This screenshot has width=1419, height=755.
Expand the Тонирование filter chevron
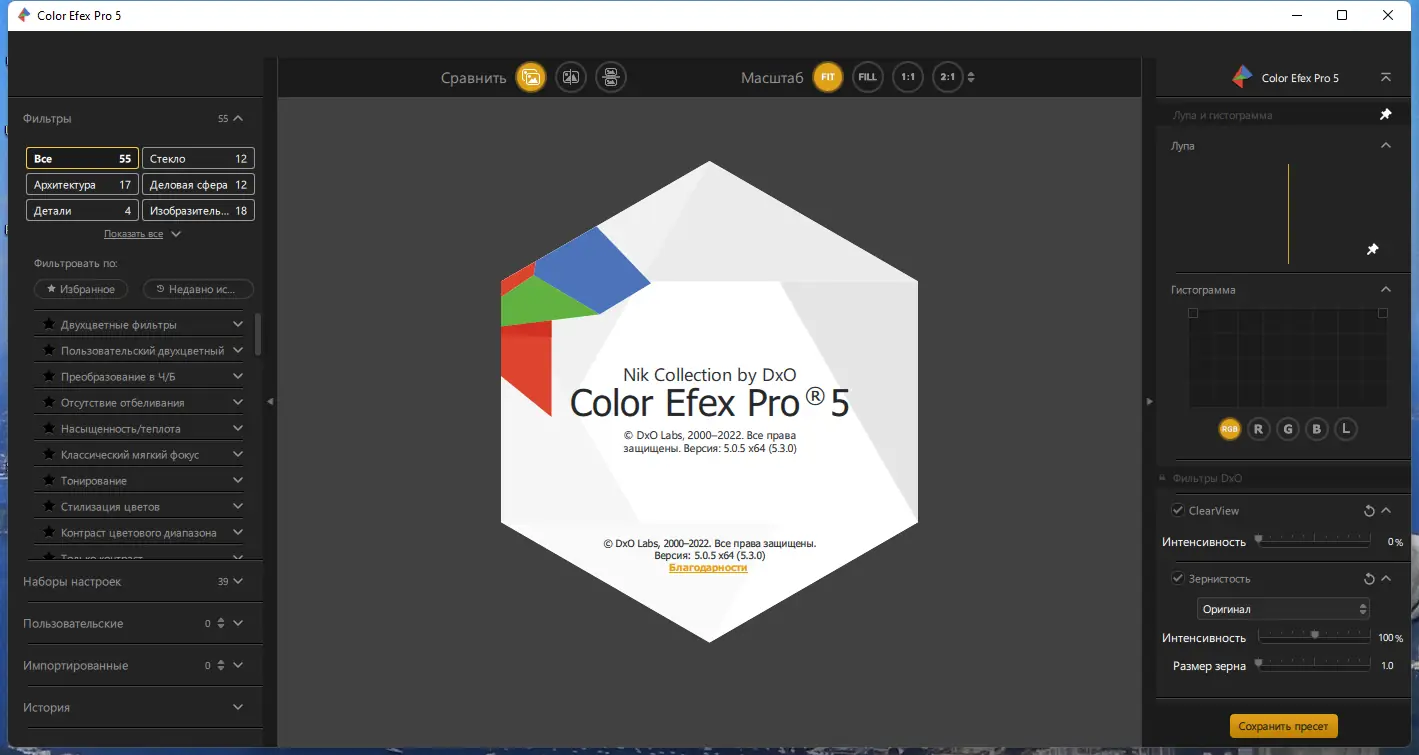pyautogui.click(x=238, y=480)
